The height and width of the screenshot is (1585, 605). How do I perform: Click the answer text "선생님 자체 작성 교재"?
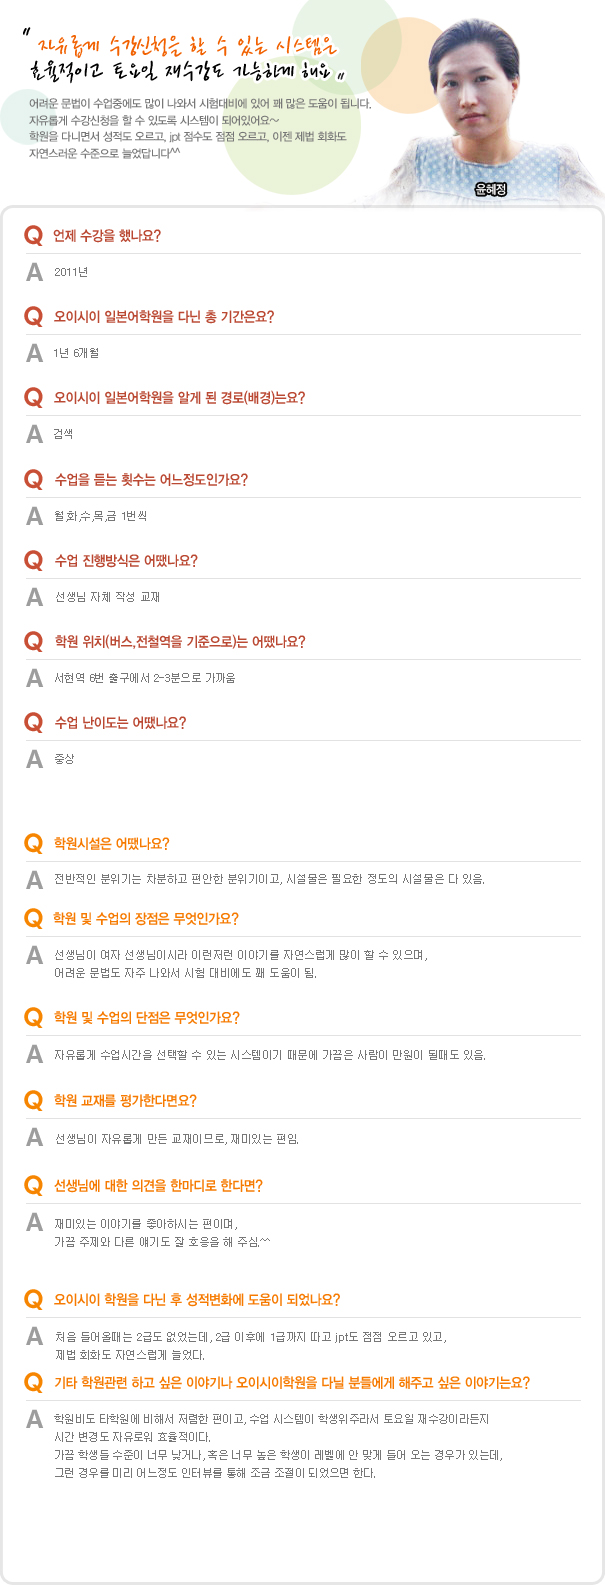pos(107,597)
